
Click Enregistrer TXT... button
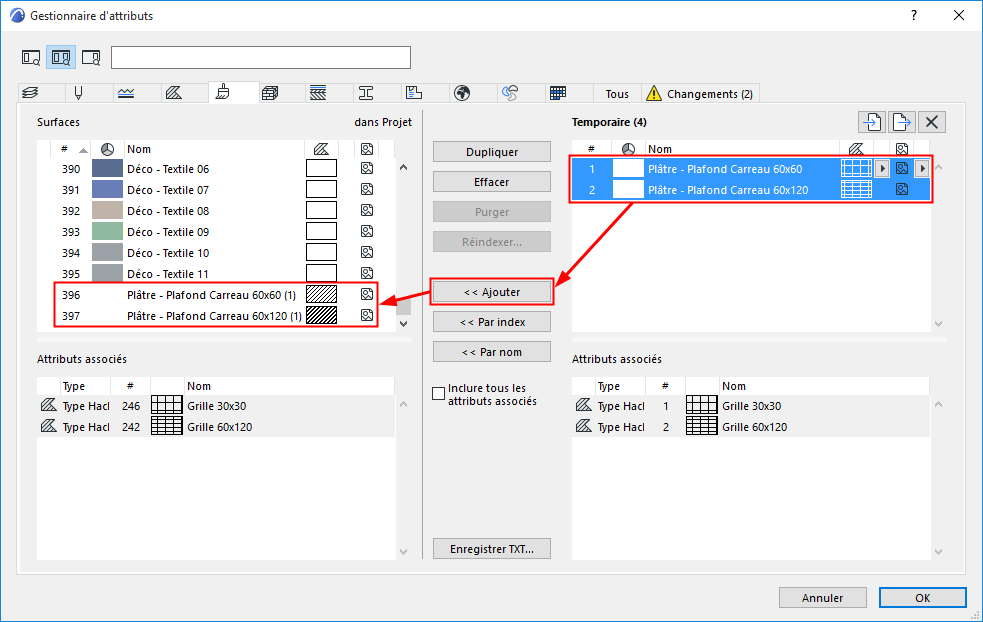coord(492,549)
